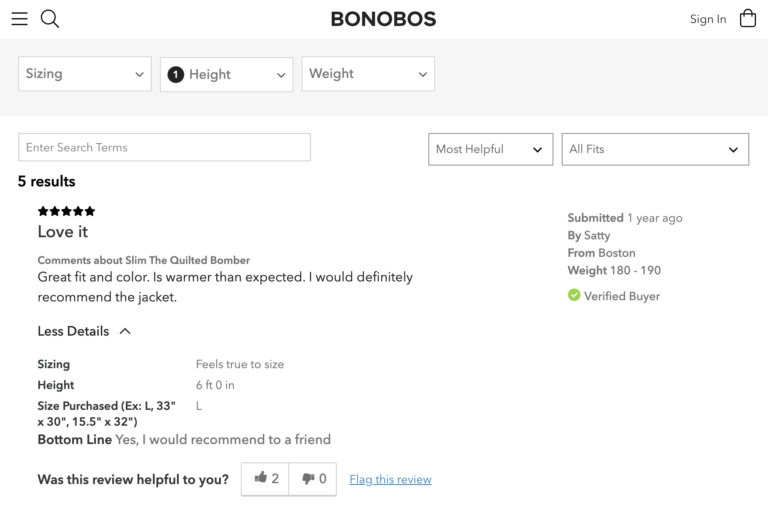Focus the Enter Search Terms field
Screen dimensions: 768x517
[x=164, y=148]
